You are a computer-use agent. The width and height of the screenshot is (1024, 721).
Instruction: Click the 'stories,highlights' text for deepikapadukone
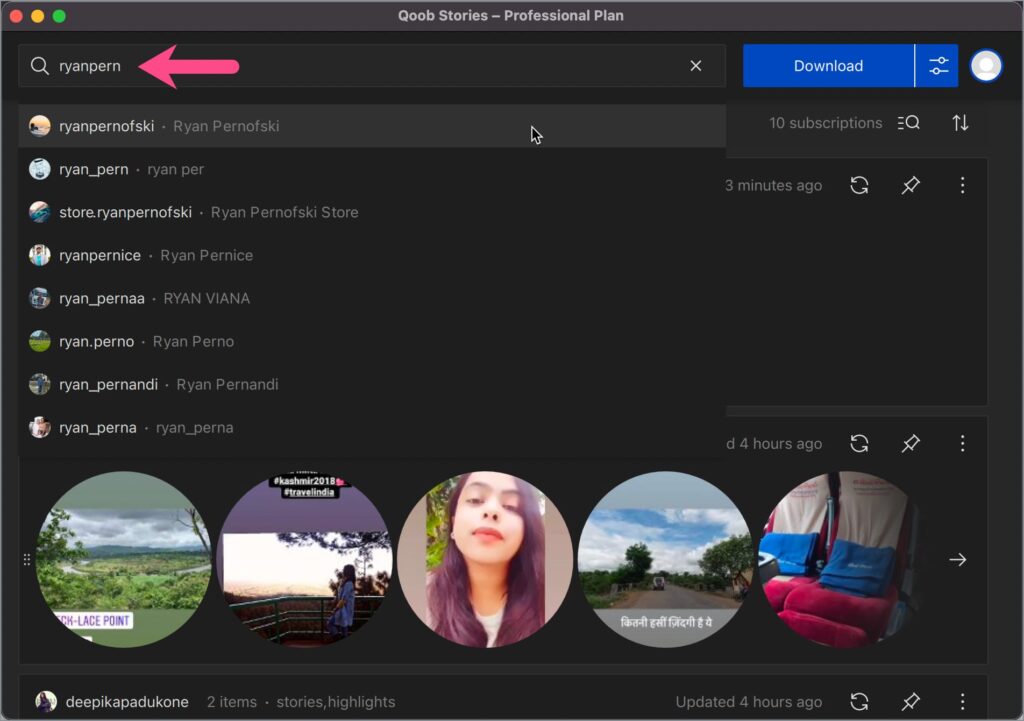[x=336, y=702]
